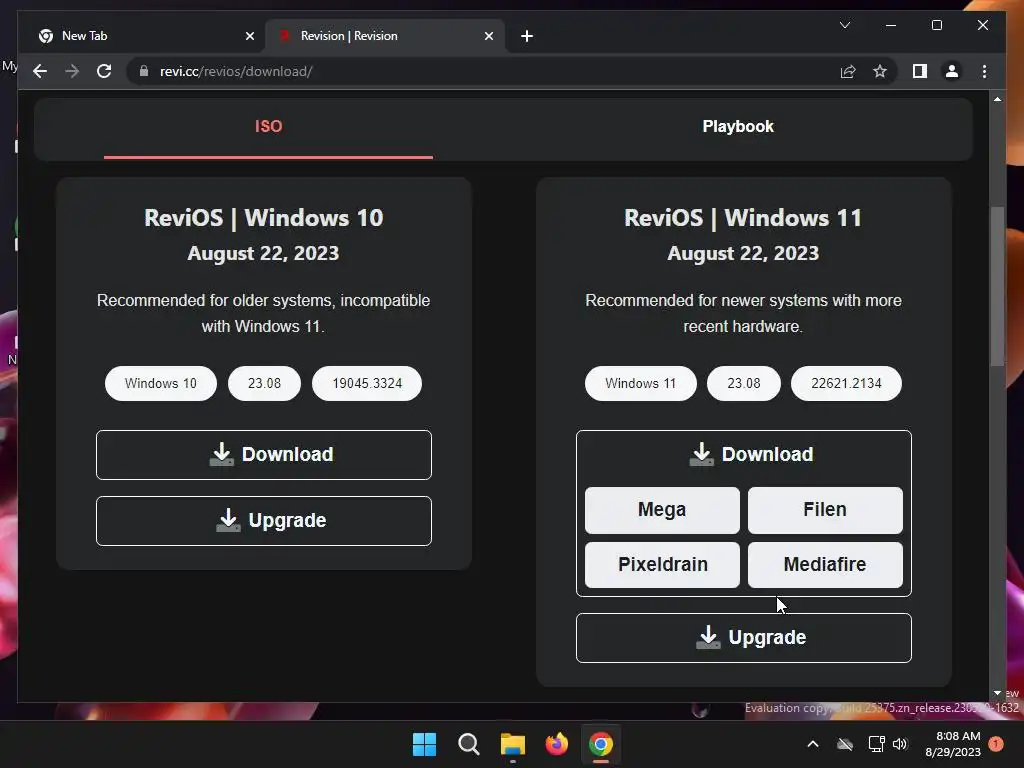Image resolution: width=1024 pixels, height=768 pixels.
Task: Click the Windows 10 tag pill
Action: 161,383
